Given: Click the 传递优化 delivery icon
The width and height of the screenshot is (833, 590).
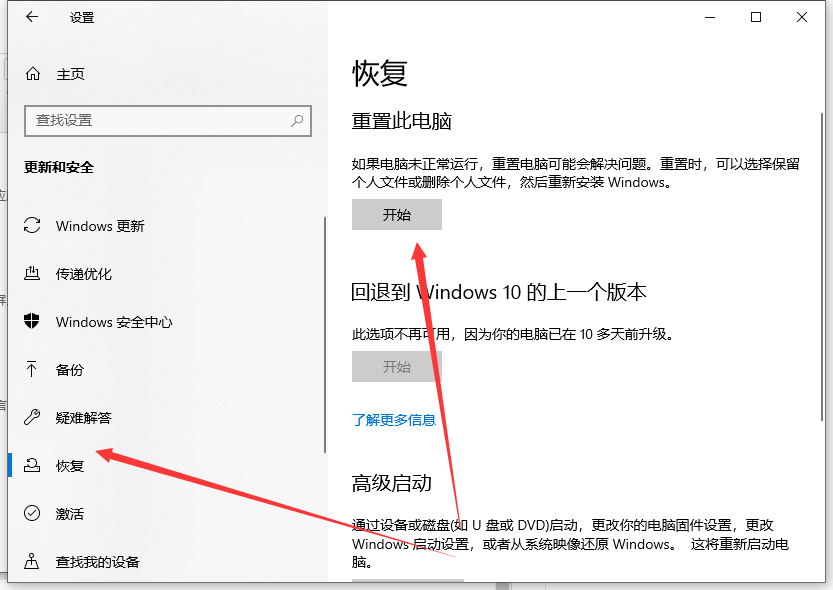Looking at the screenshot, I should point(33,274).
